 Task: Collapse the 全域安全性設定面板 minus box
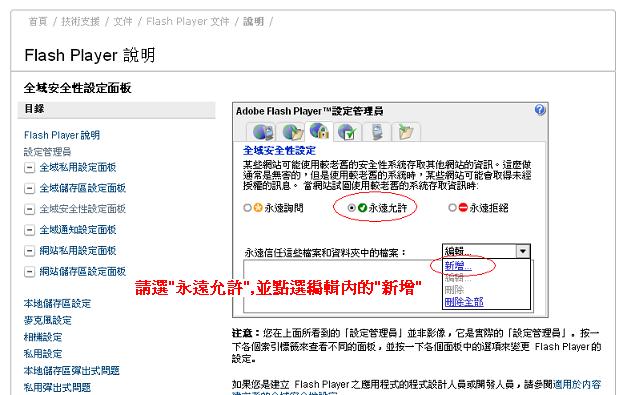[29, 209]
